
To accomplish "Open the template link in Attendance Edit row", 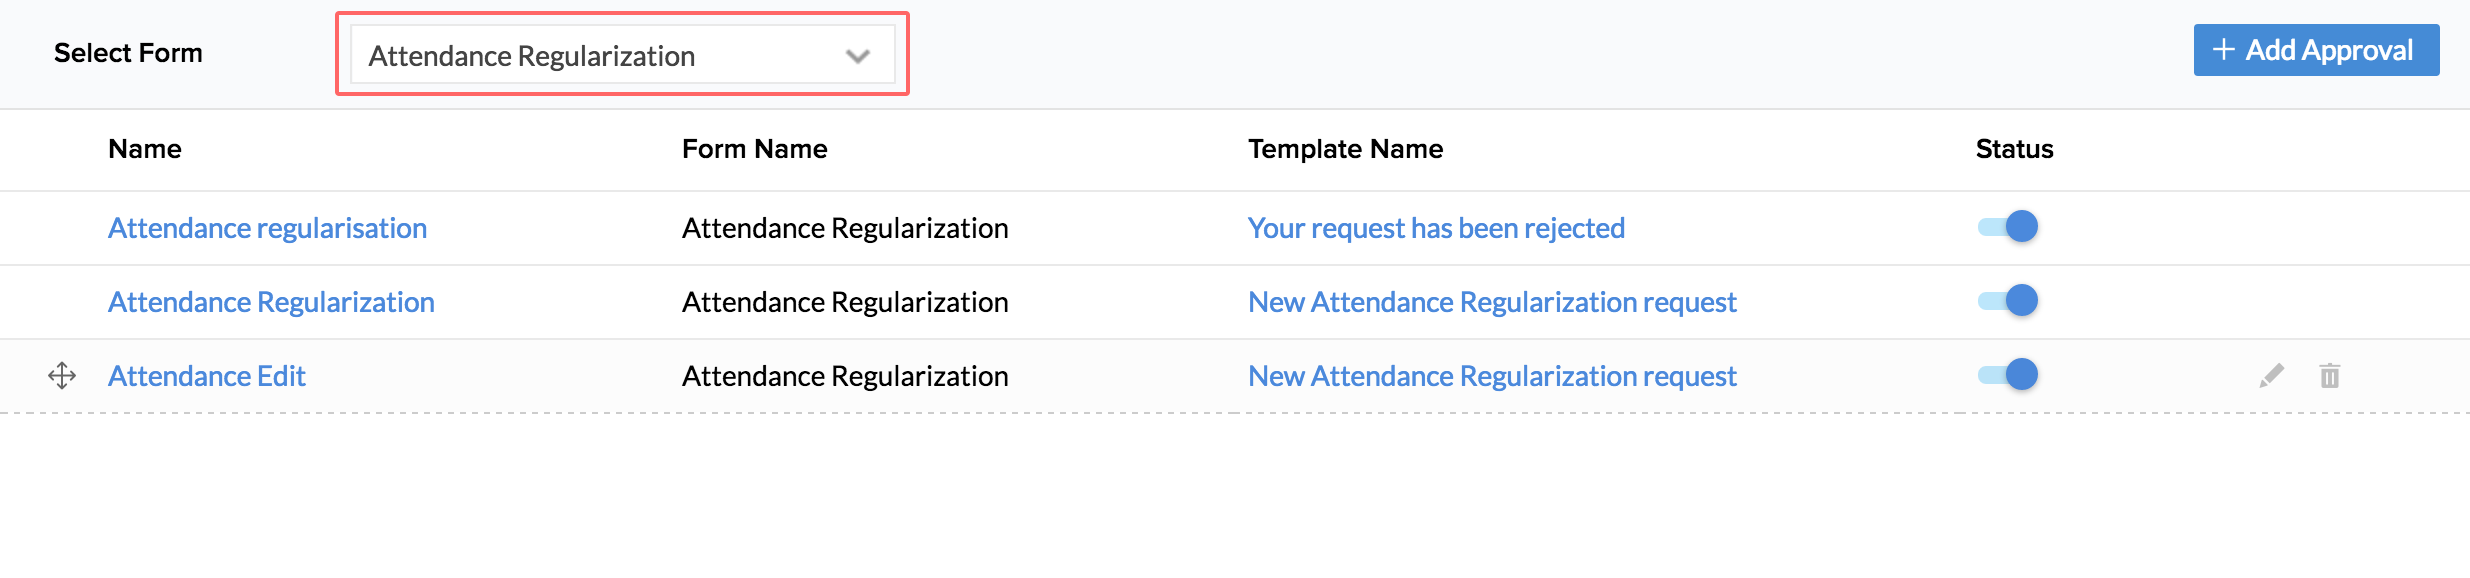I will (x=1492, y=376).
